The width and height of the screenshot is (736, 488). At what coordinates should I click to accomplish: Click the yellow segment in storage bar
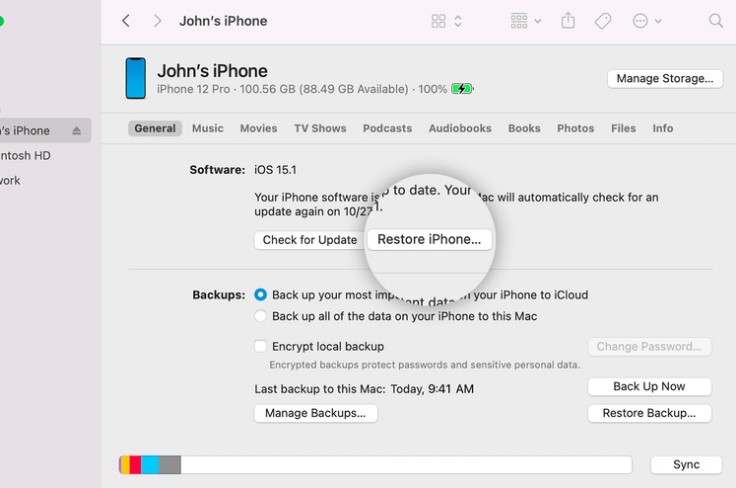coord(125,465)
